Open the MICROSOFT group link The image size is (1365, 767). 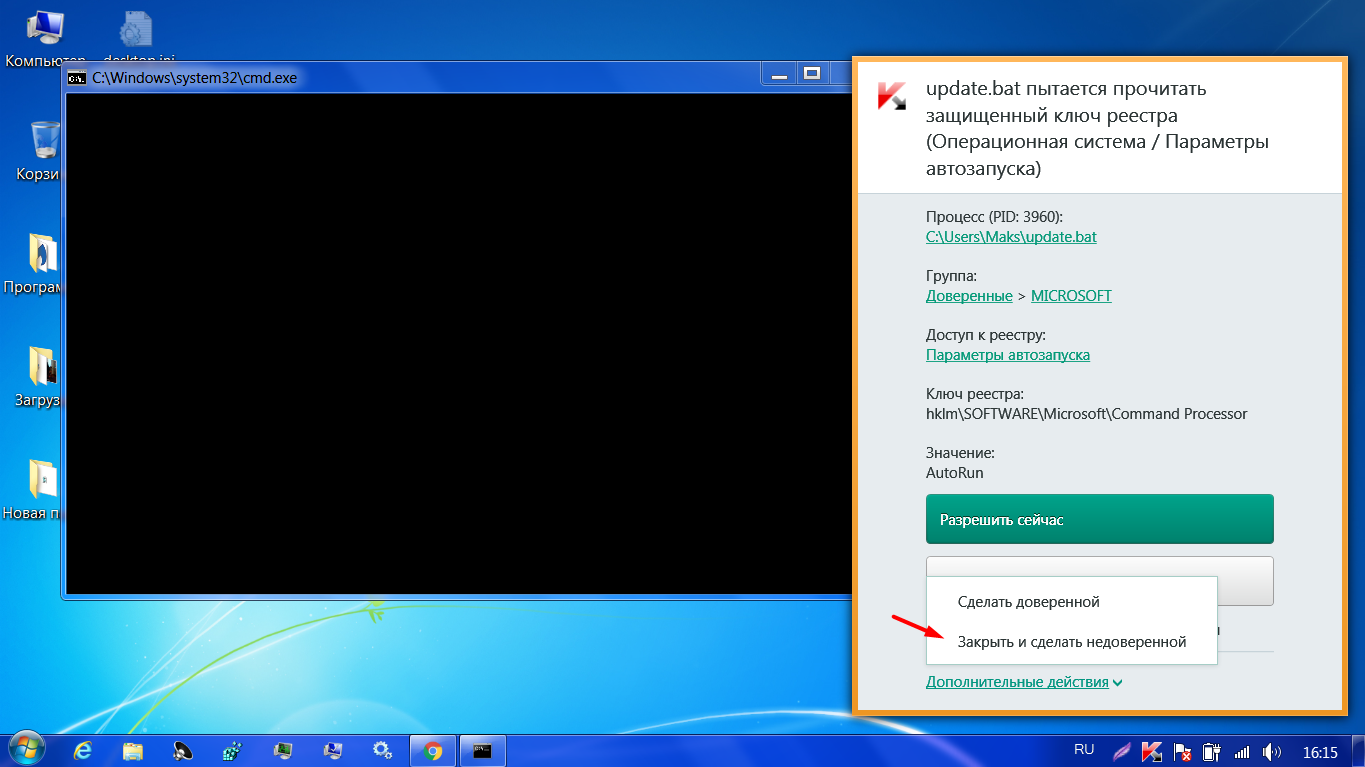(x=1071, y=296)
